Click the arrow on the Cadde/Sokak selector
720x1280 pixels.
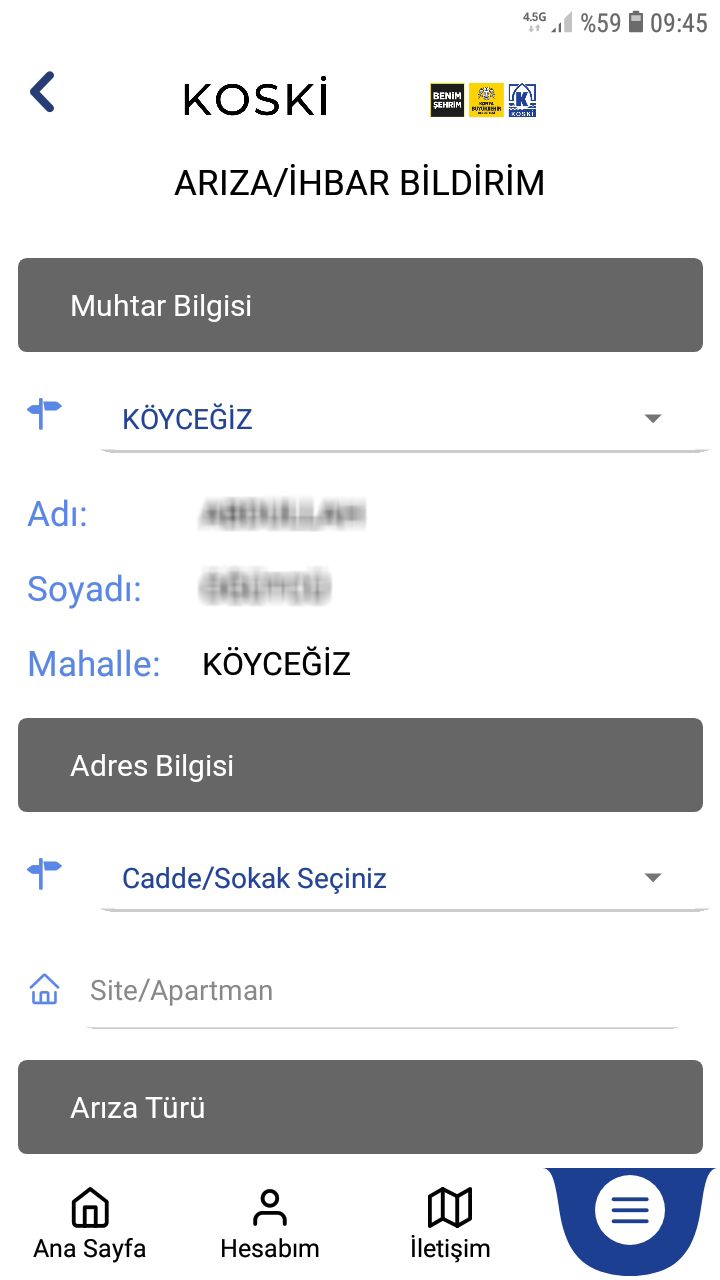653,878
